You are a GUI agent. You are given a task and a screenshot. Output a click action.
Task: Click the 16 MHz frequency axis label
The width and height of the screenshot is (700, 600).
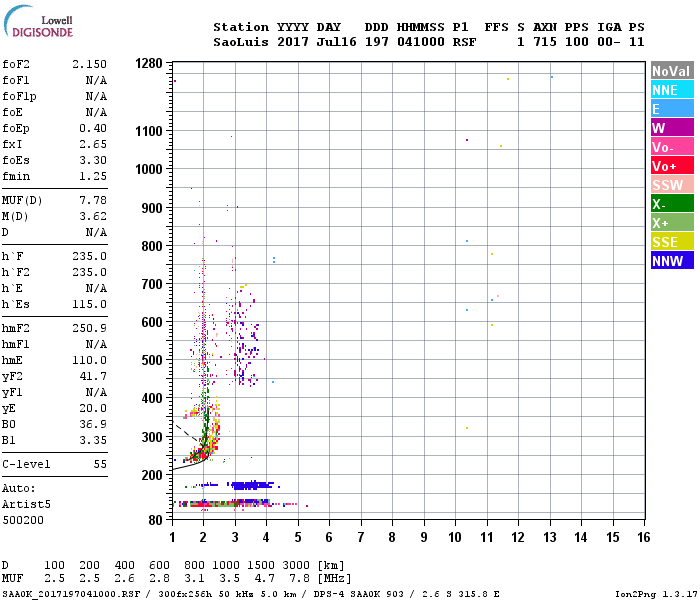[x=644, y=537]
